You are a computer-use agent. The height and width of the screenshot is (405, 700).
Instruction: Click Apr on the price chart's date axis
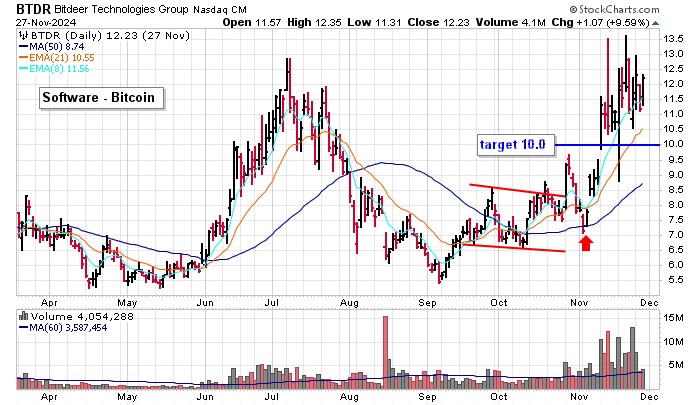[x=49, y=303]
